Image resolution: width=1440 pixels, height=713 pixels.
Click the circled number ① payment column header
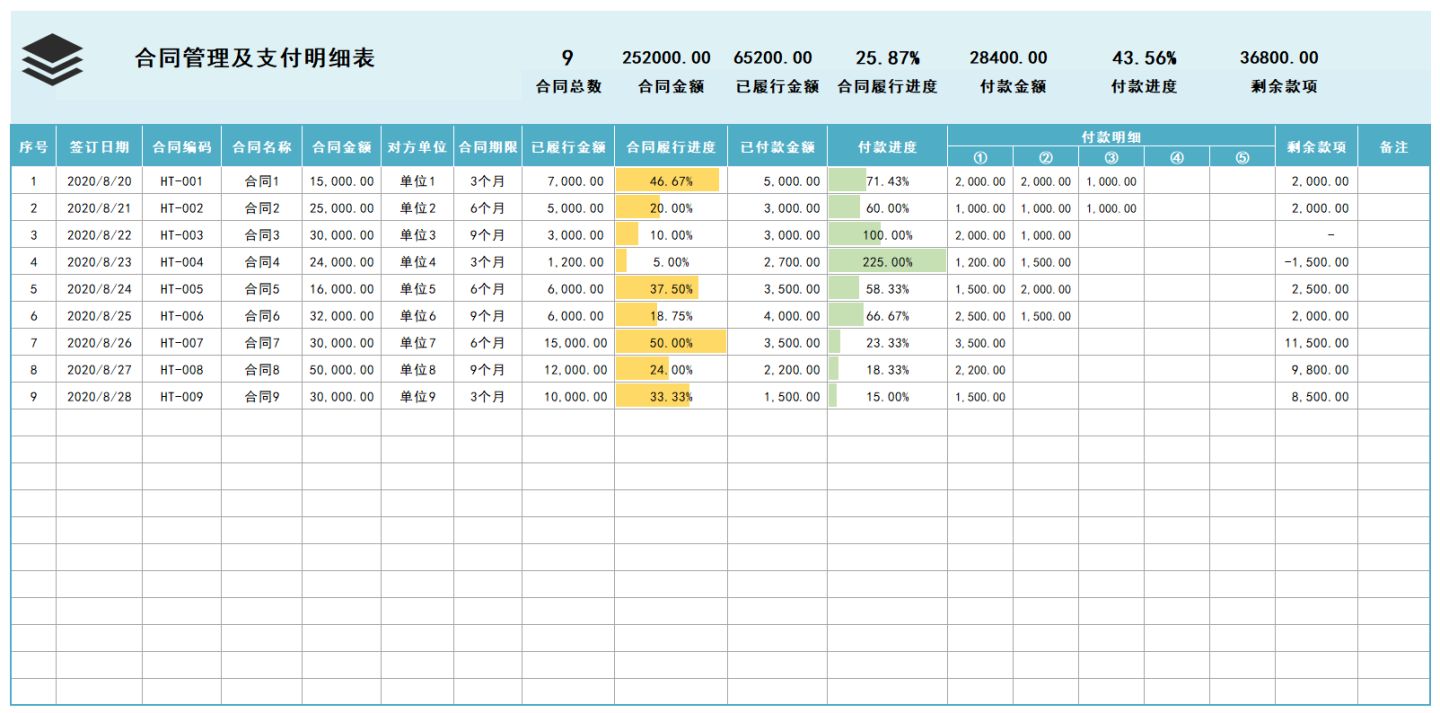tap(980, 157)
